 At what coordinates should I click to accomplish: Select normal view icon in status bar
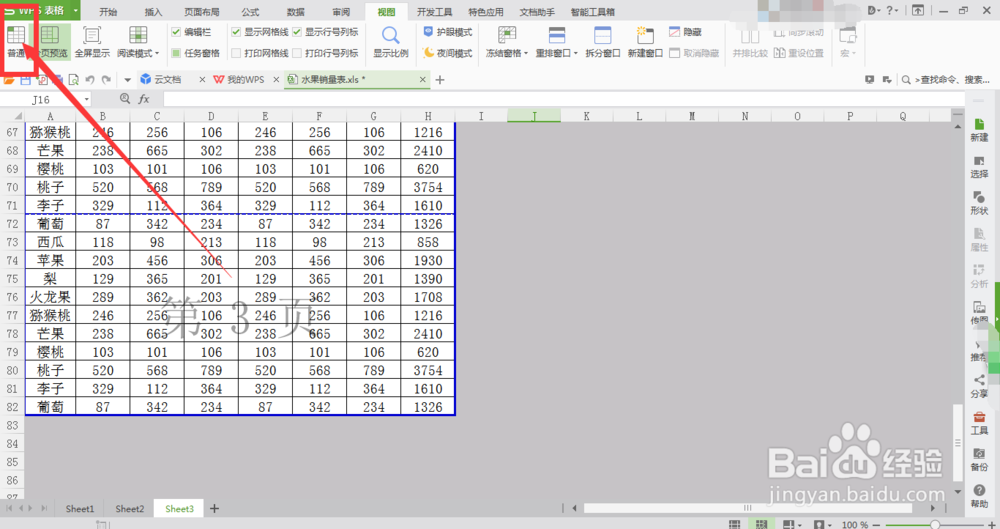[735, 525]
